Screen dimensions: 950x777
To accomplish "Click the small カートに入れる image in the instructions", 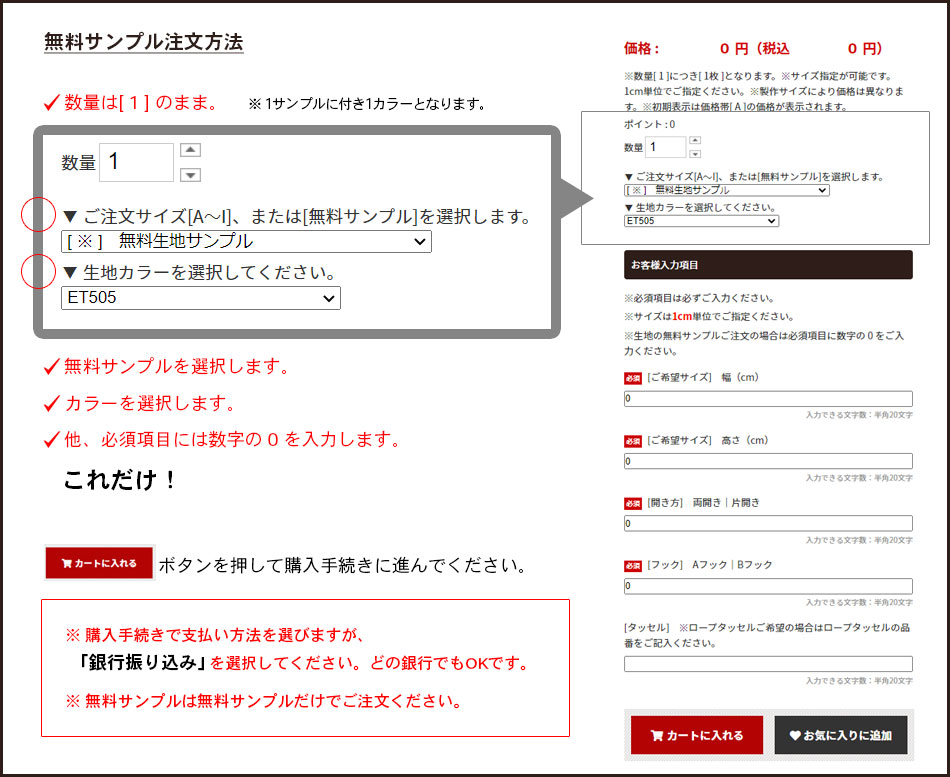I will [99, 563].
